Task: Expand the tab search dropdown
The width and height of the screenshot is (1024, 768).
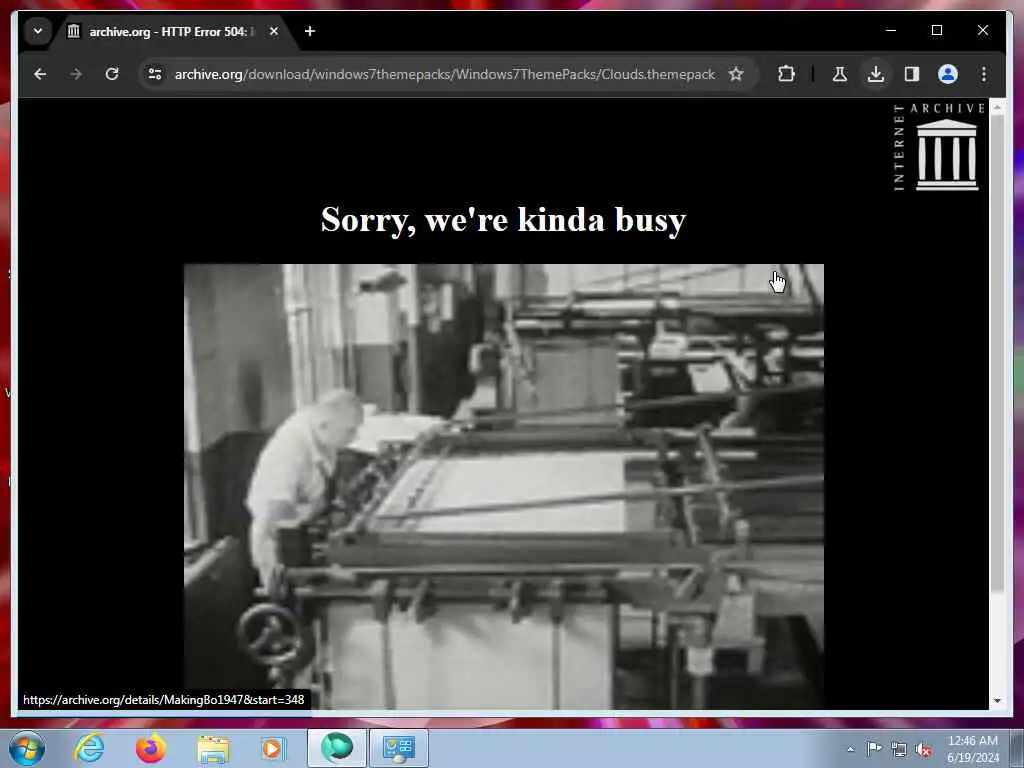Action: [x=38, y=31]
